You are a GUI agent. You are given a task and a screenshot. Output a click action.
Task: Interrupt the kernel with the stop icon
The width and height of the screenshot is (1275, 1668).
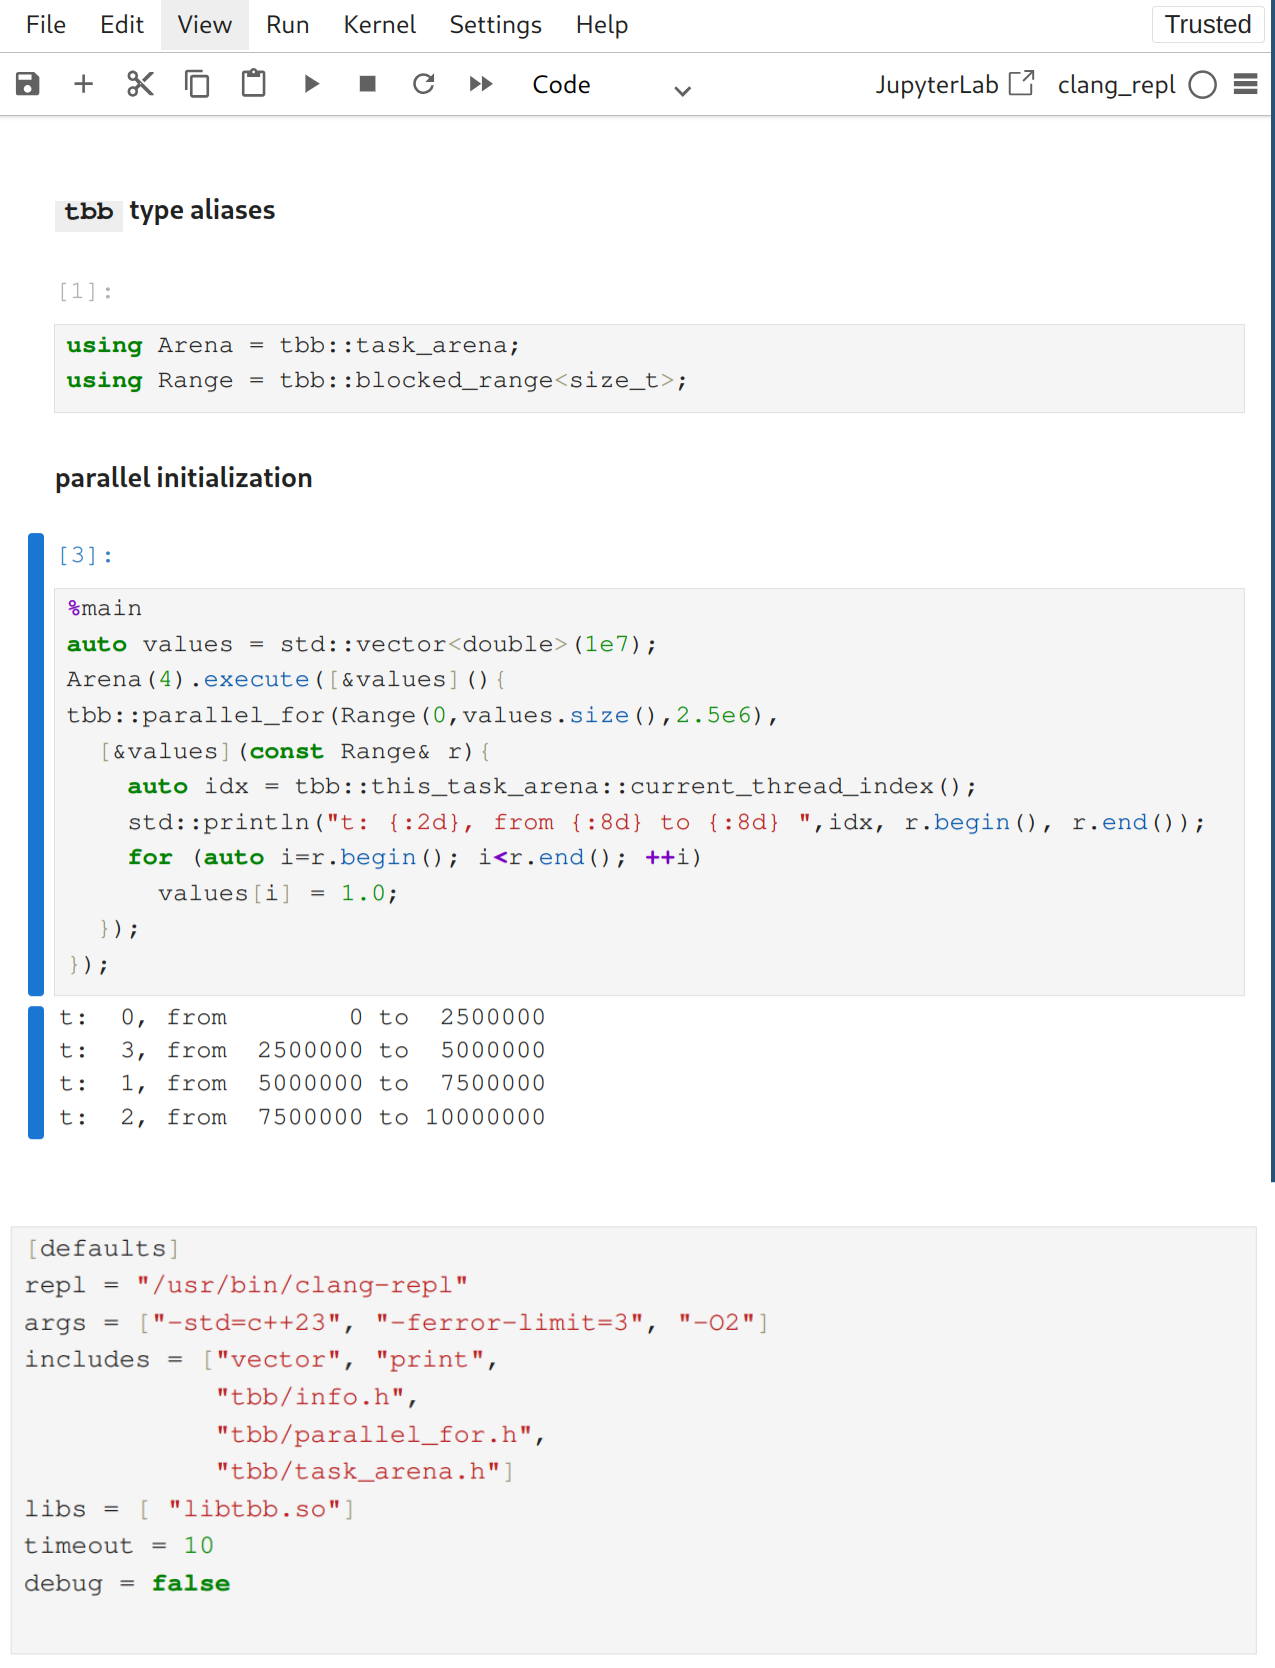367,84
